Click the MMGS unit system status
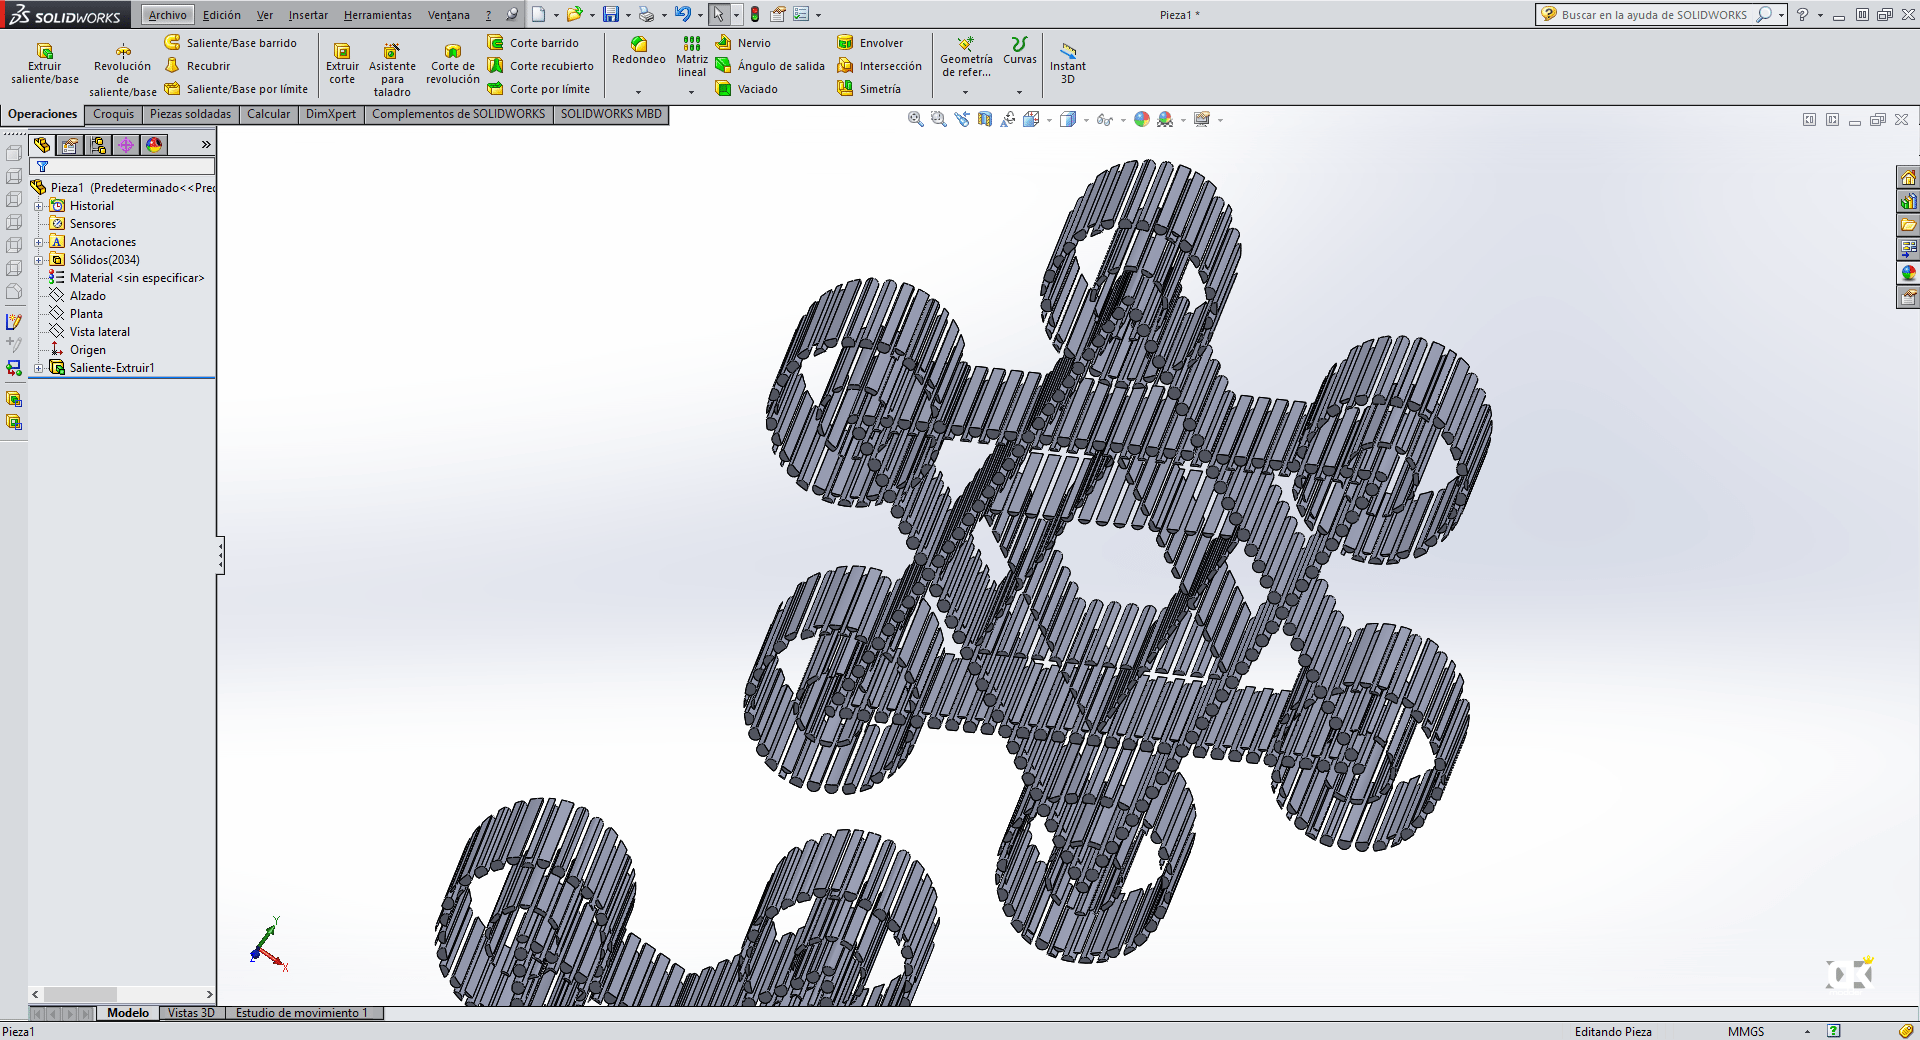Viewport: 1920px width, 1040px height. [x=1746, y=1031]
